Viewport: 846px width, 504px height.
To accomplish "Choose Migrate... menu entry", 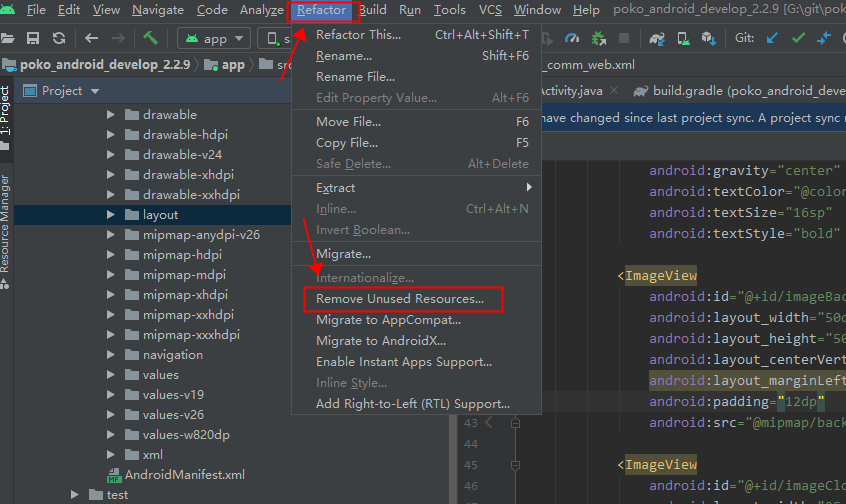I will pos(417,254).
